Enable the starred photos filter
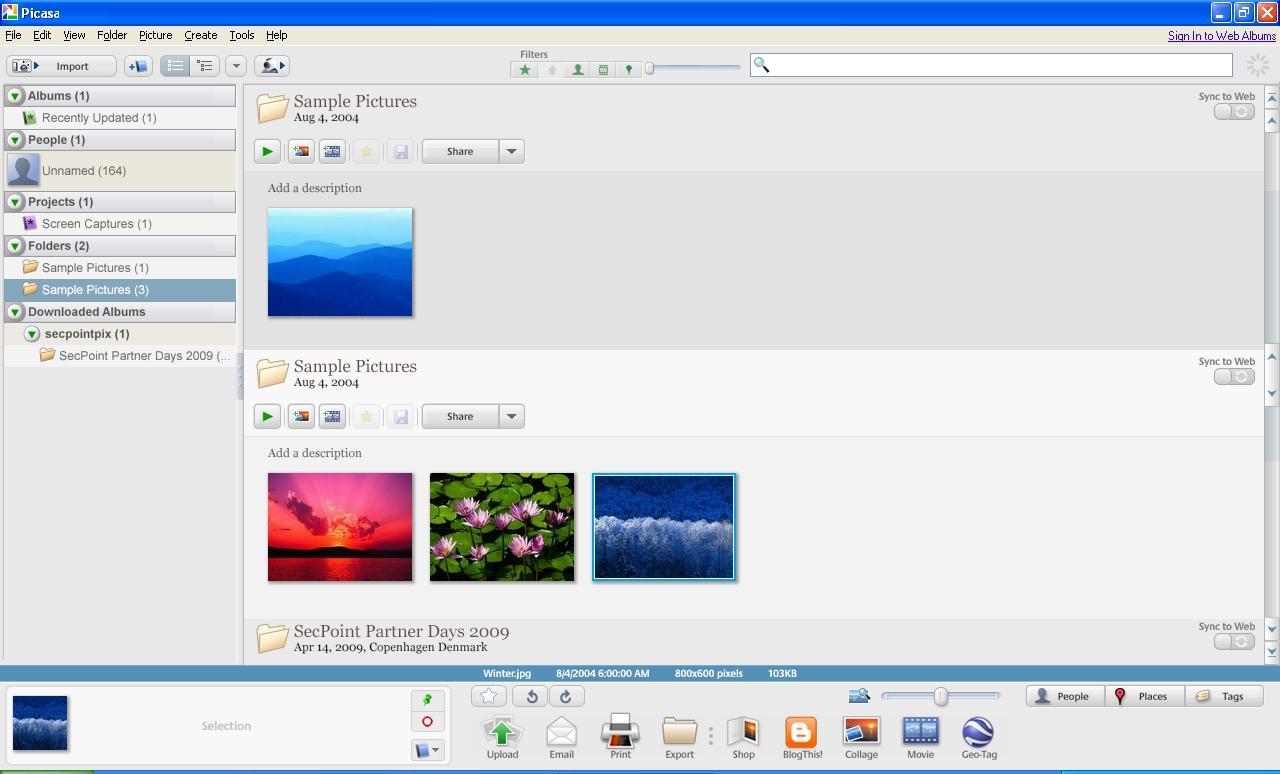The width and height of the screenshot is (1280, 774). (x=524, y=69)
